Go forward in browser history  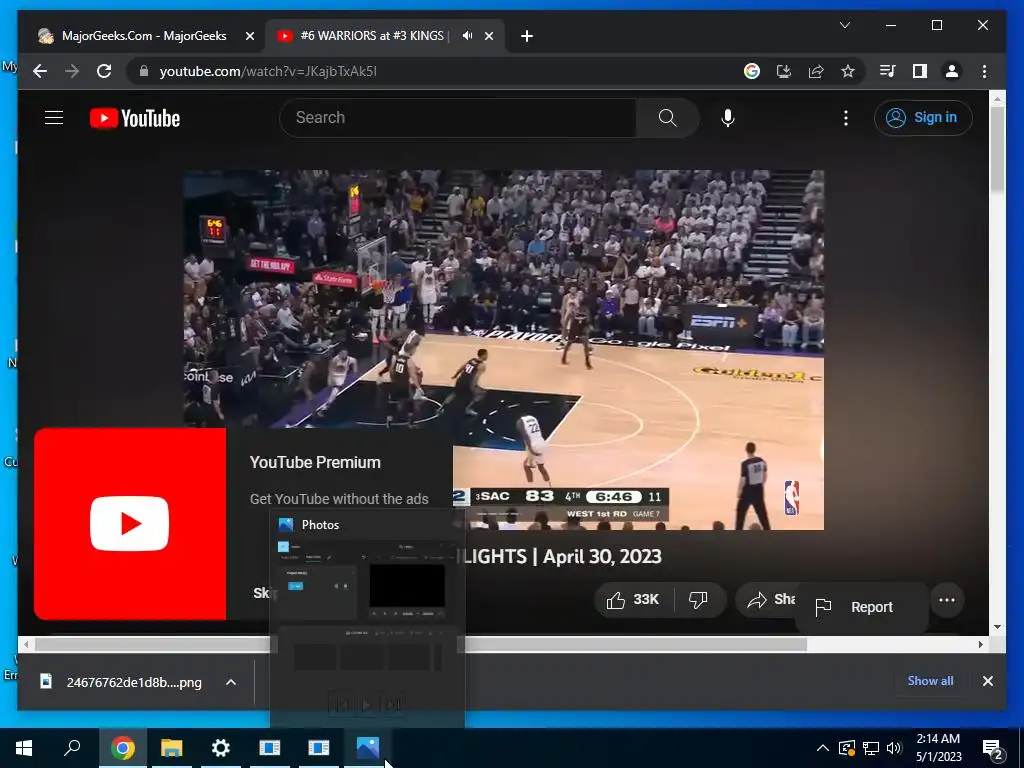[x=72, y=71]
